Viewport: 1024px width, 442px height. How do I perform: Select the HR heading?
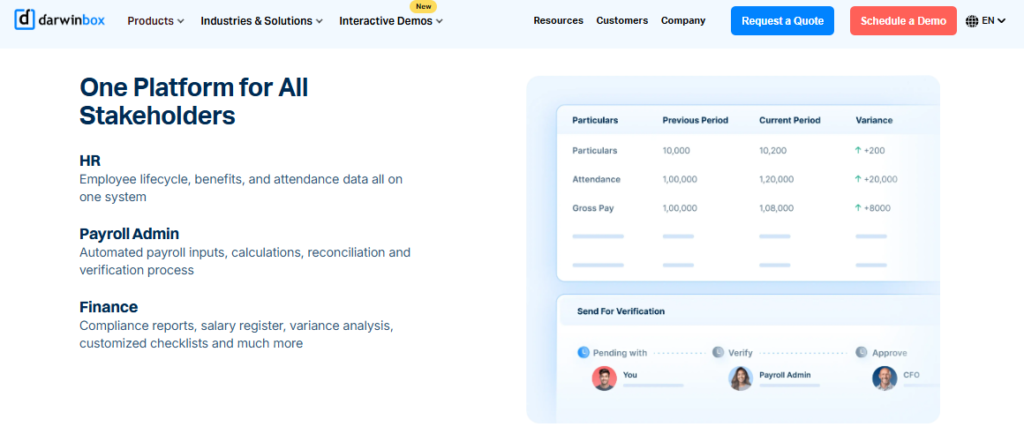click(x=90, y=161)
